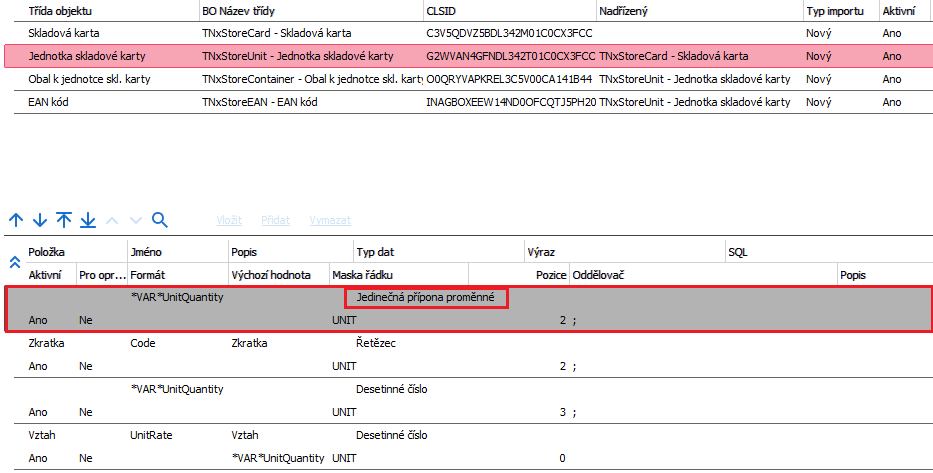Click the Typ dat column header
The image size is (933, 473).
(380, 253)
